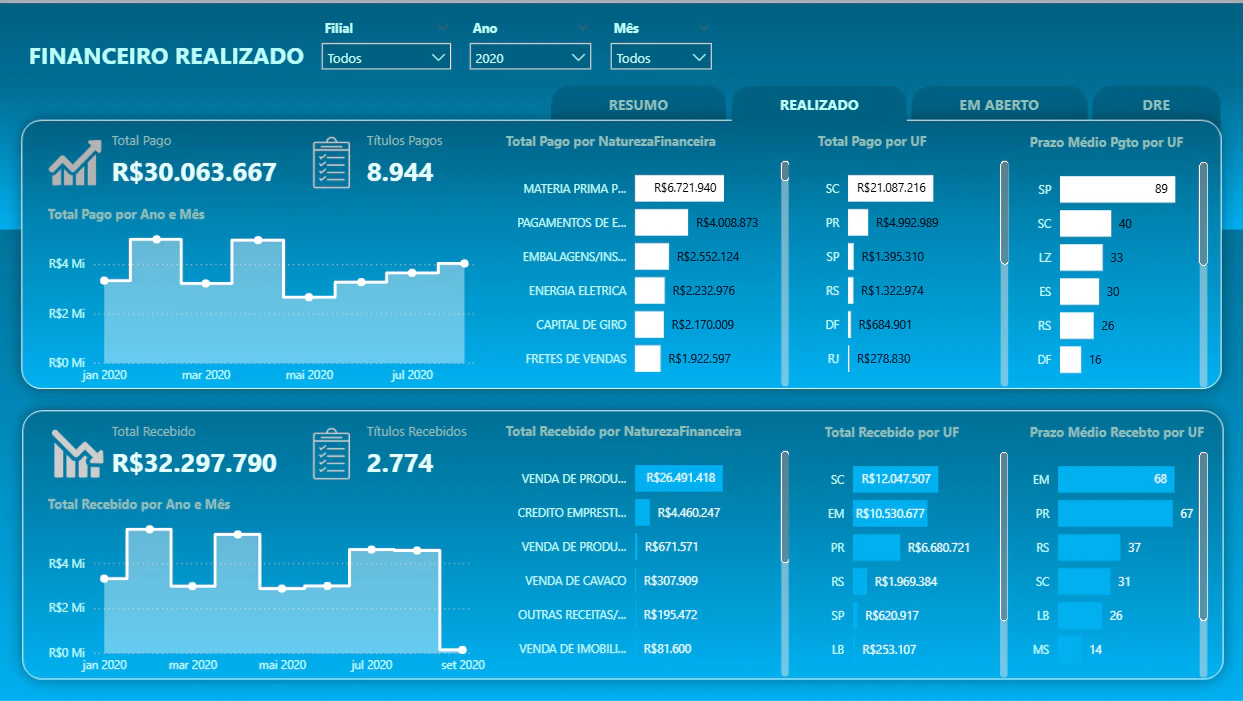Select the DF bar with value 16
The height and width of the screenshot is (701, 1243).
pos(1070,359)
